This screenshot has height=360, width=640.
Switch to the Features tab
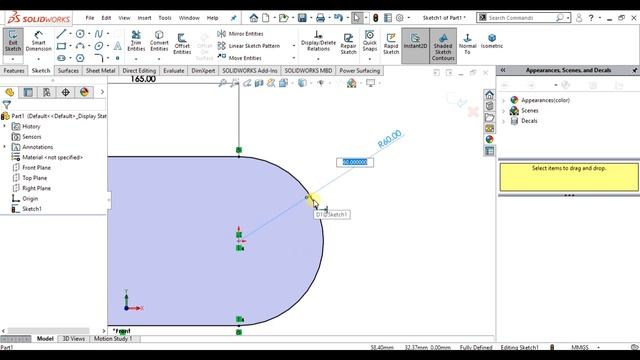pyautogui.click(x=14, y=71)
